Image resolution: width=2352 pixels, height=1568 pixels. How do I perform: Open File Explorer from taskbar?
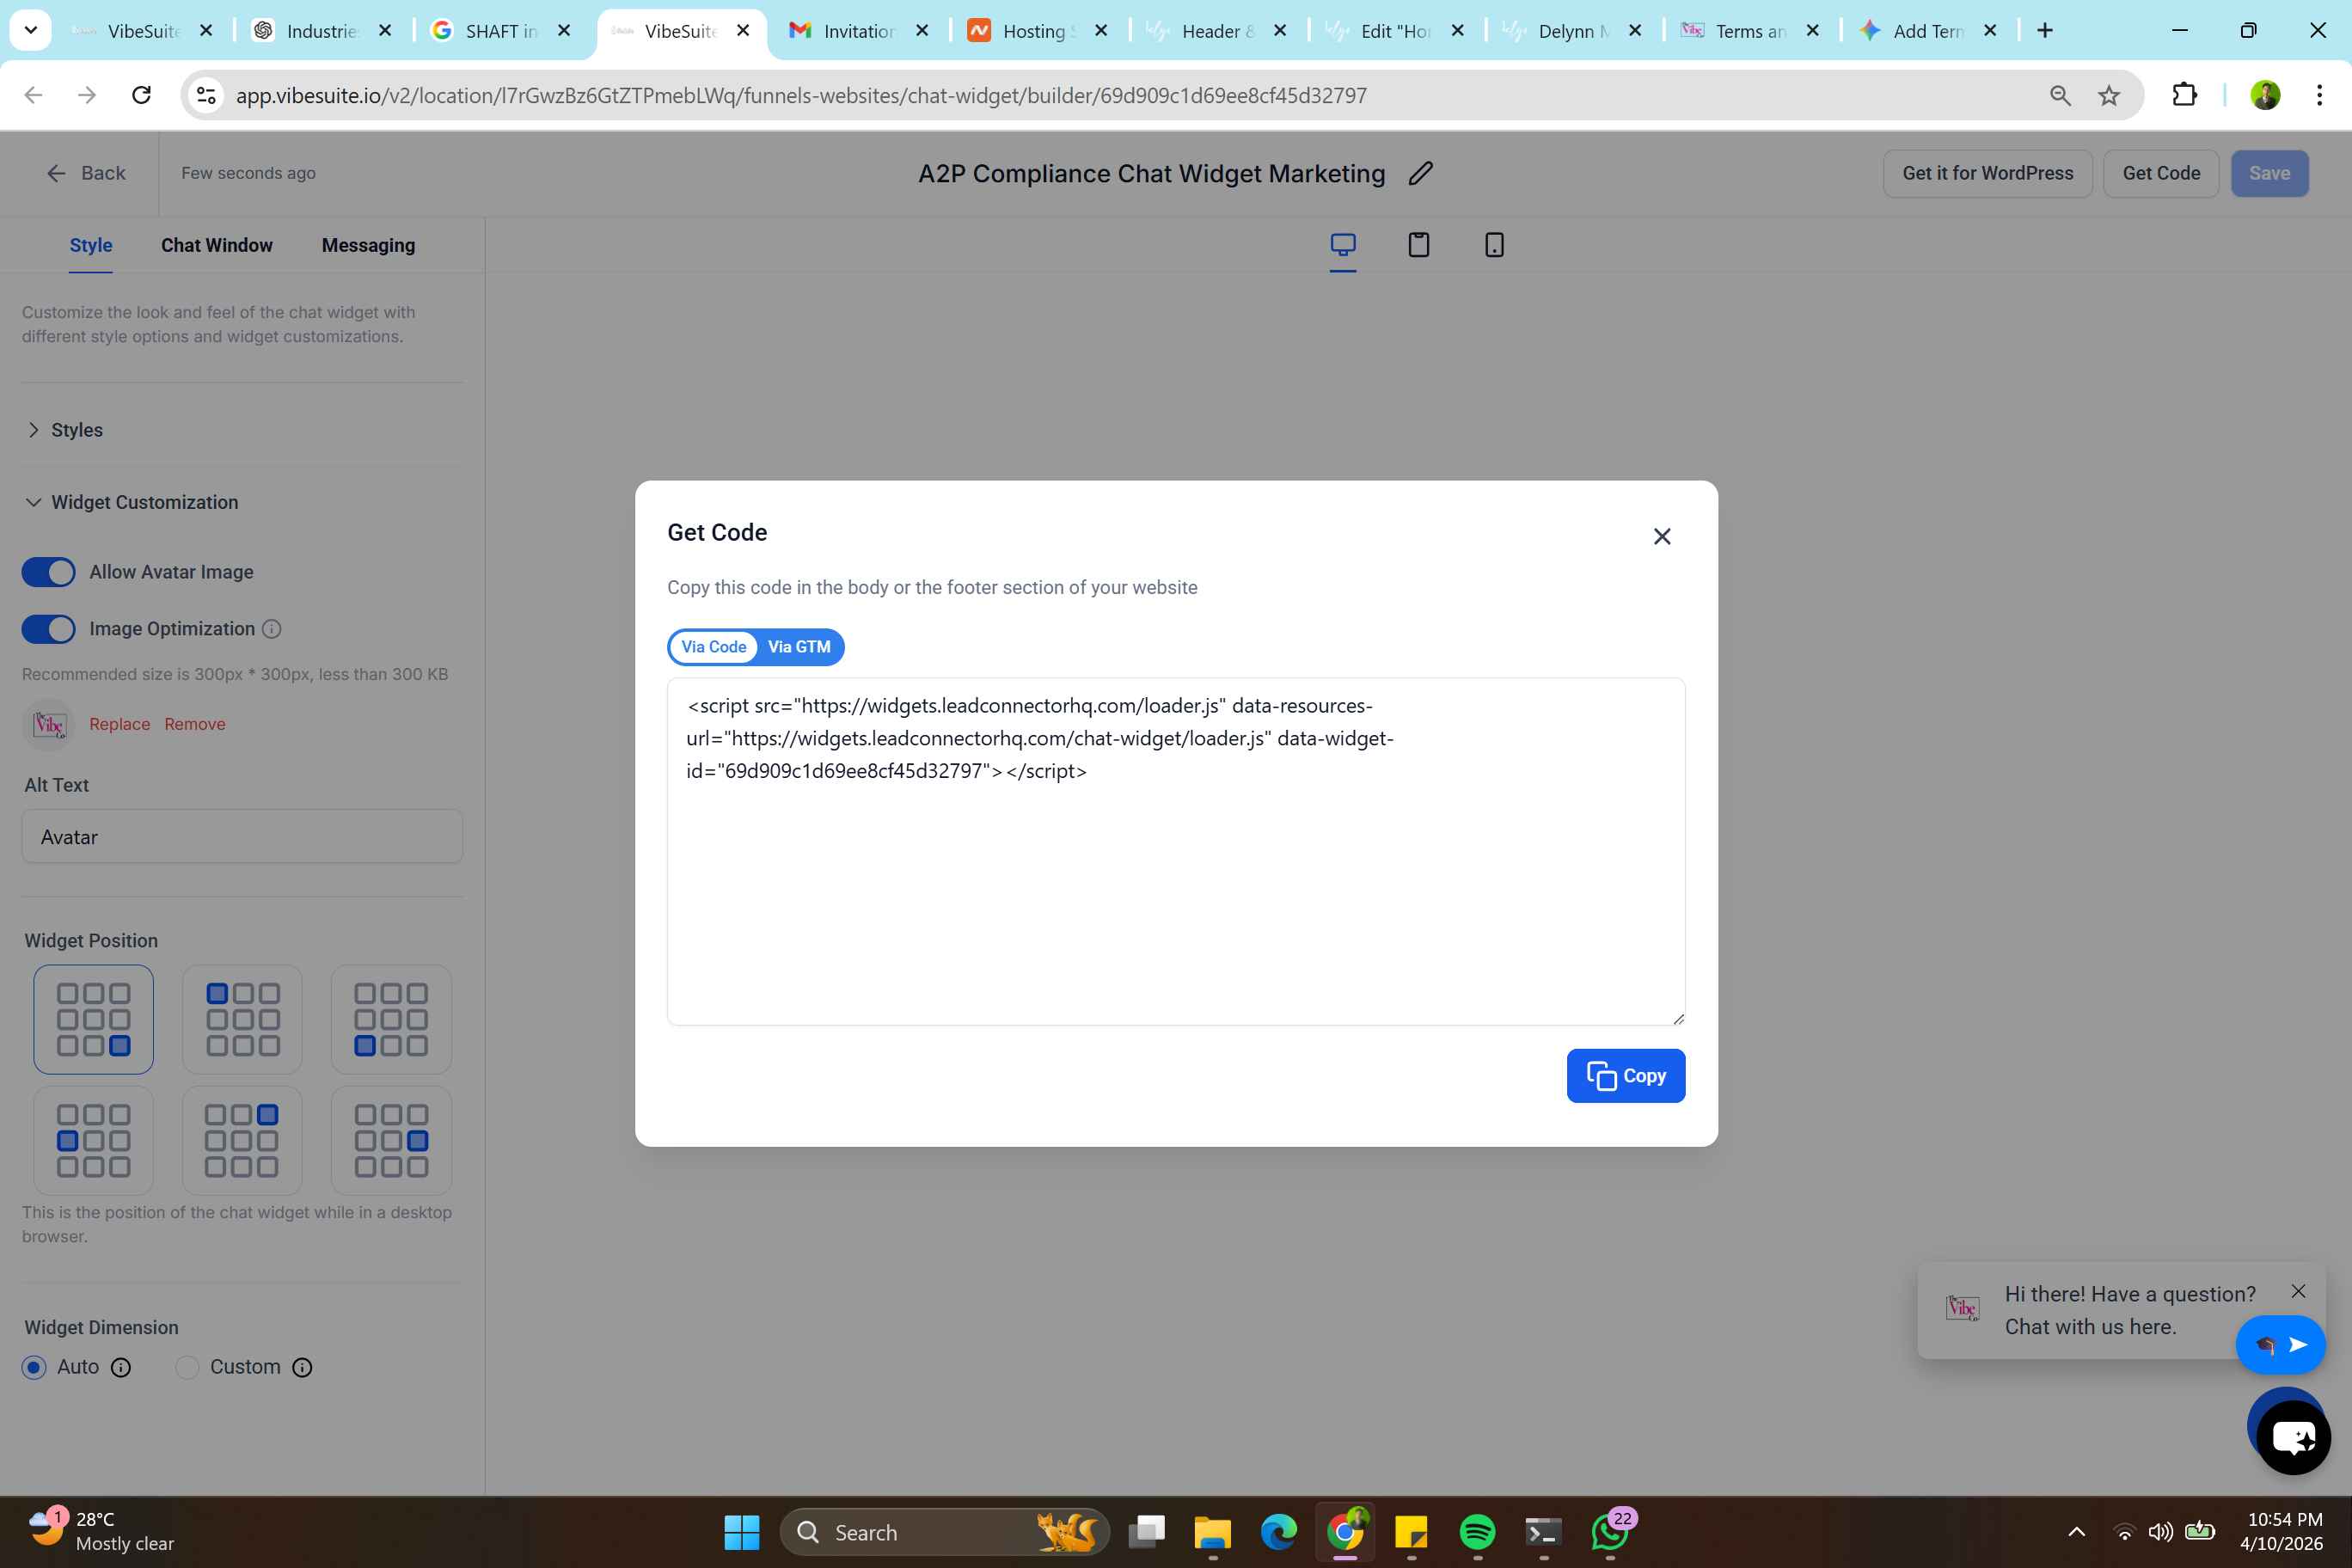1212,1532
